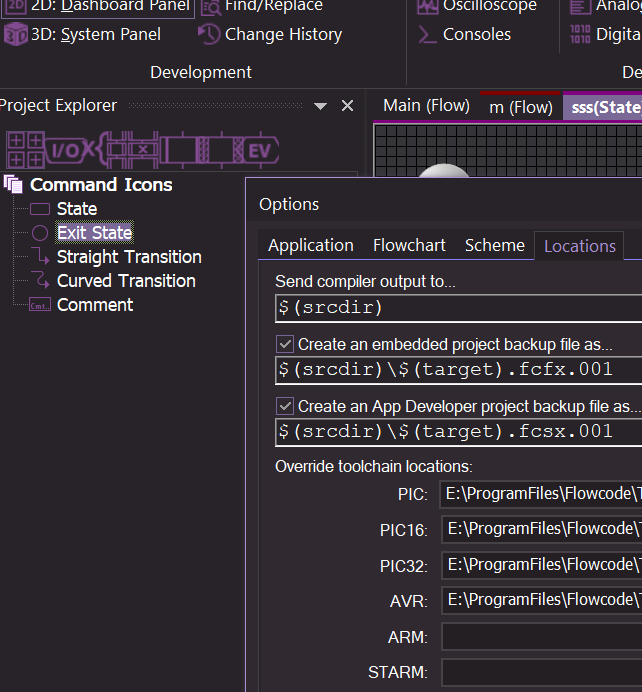Open Find/Replace tool

coord(263,6)
